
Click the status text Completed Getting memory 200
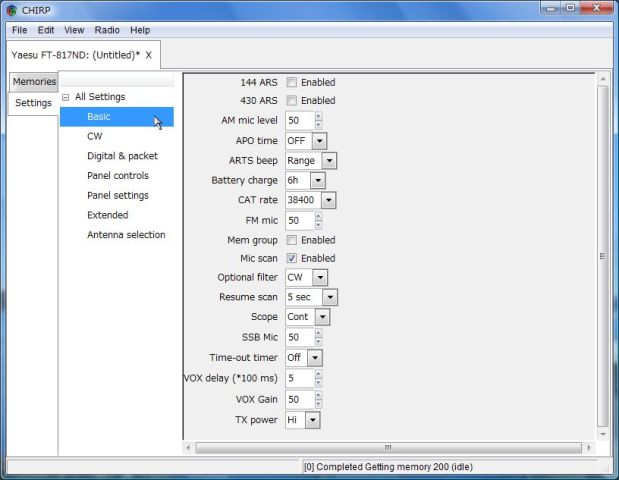point(388,467)
